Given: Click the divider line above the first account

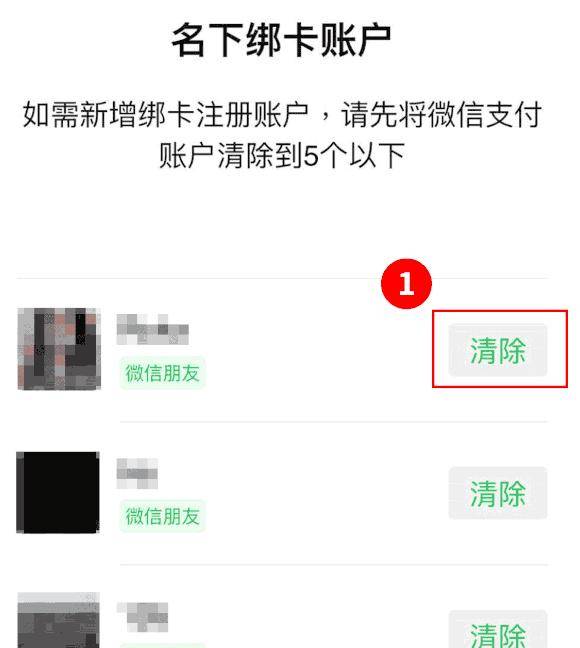Looking at the screenshot, I should (x=282, y=278).
